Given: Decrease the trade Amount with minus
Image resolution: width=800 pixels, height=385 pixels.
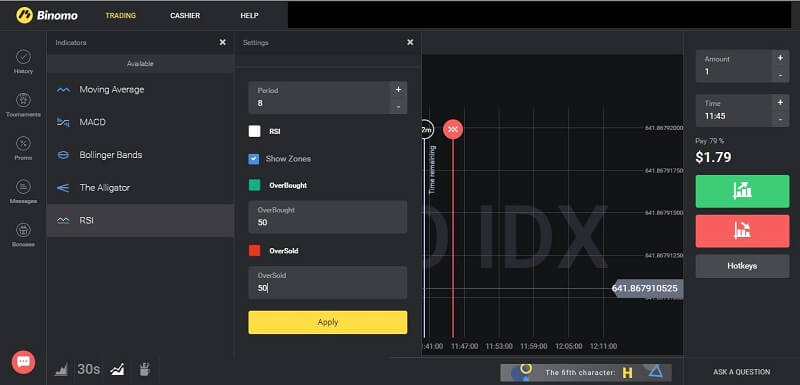Looking at the screenshot, I should pyautogui.click(x=780, y=75).
